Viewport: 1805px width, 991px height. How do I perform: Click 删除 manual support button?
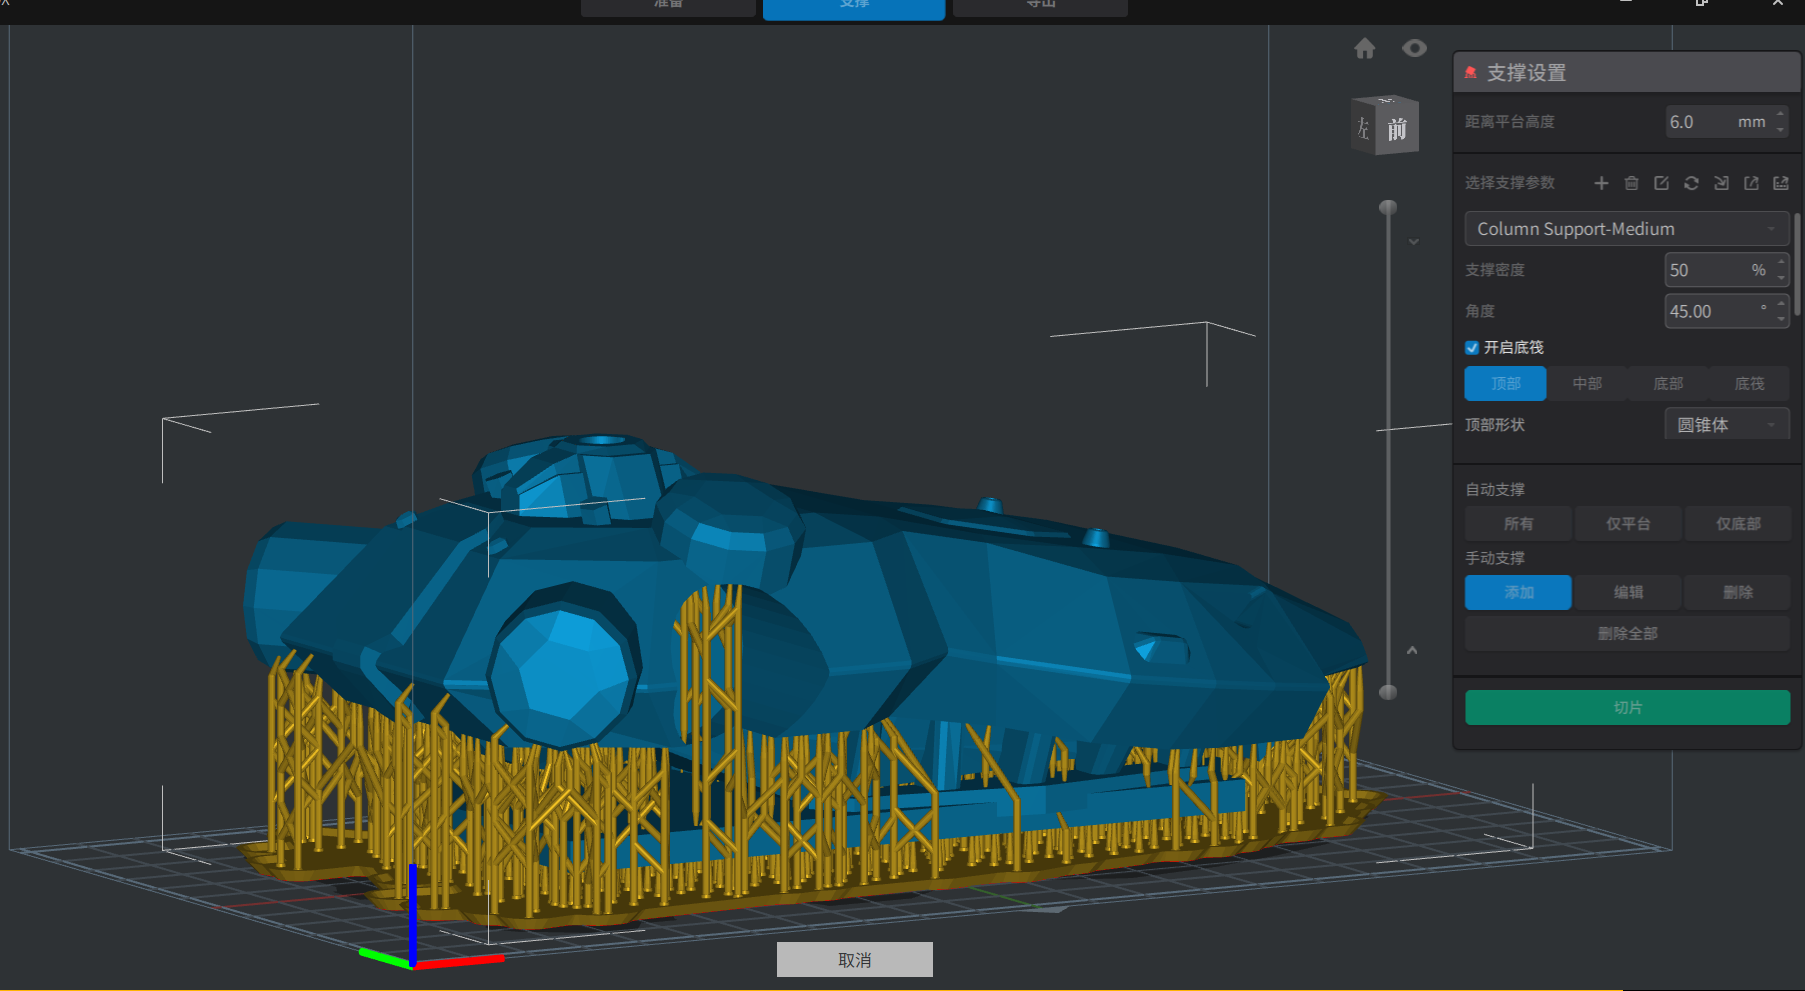point(1738,593)
